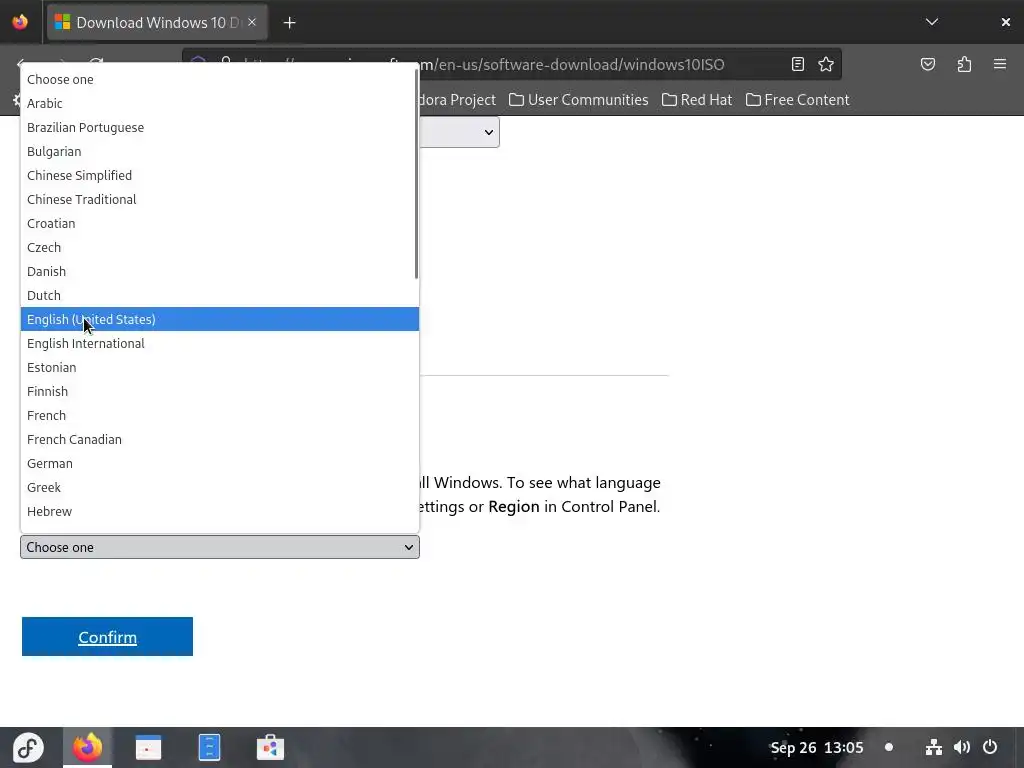1024x768 pixels.
Task: Collapse the 'Choose one' language combo box
Action: click(x=219, y=547)
